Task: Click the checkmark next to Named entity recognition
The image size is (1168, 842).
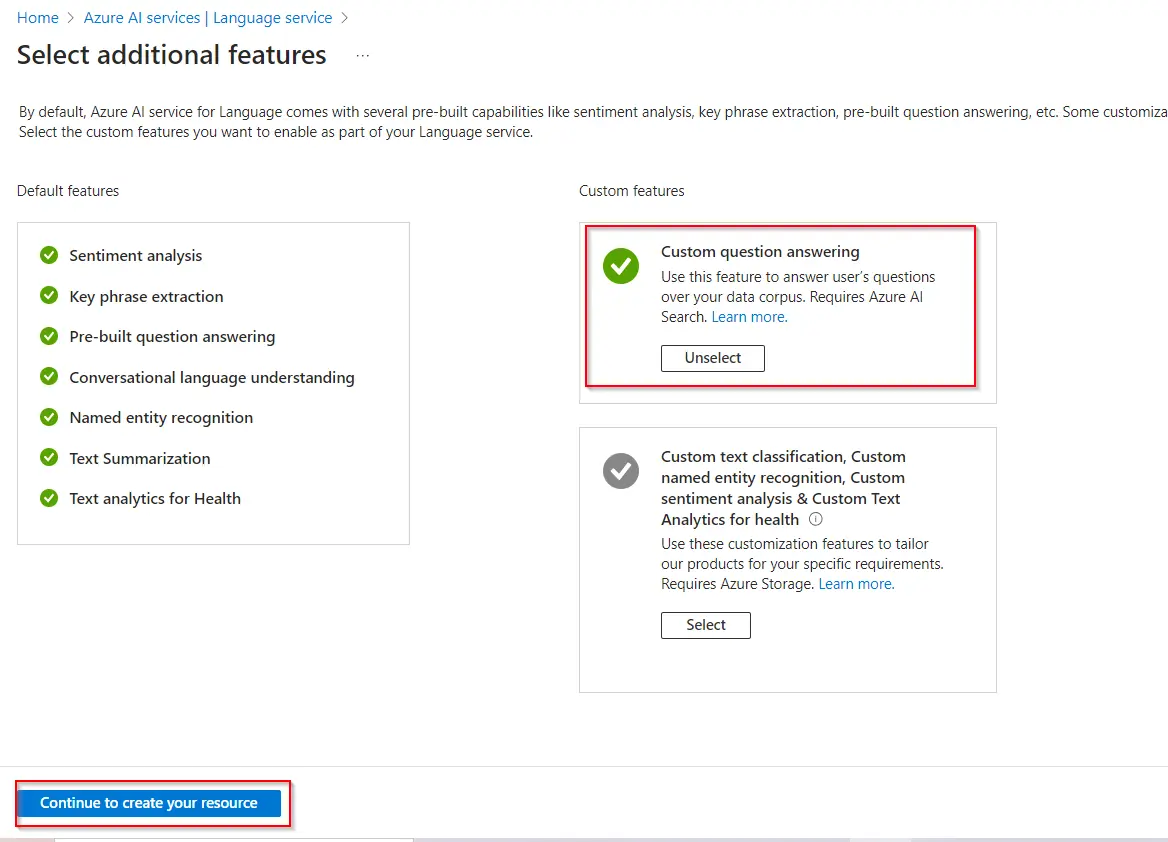Action: point(48,417)
